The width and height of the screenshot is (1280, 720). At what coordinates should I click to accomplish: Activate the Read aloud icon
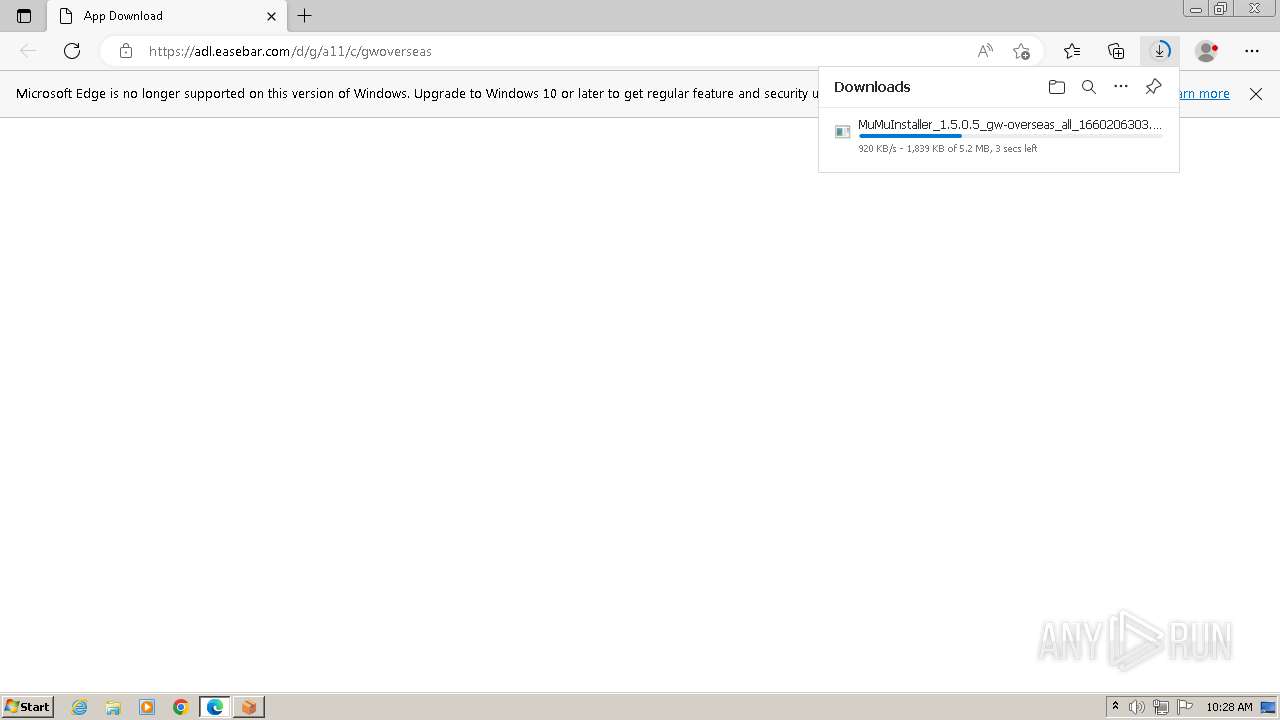click(x=985, y=51)
